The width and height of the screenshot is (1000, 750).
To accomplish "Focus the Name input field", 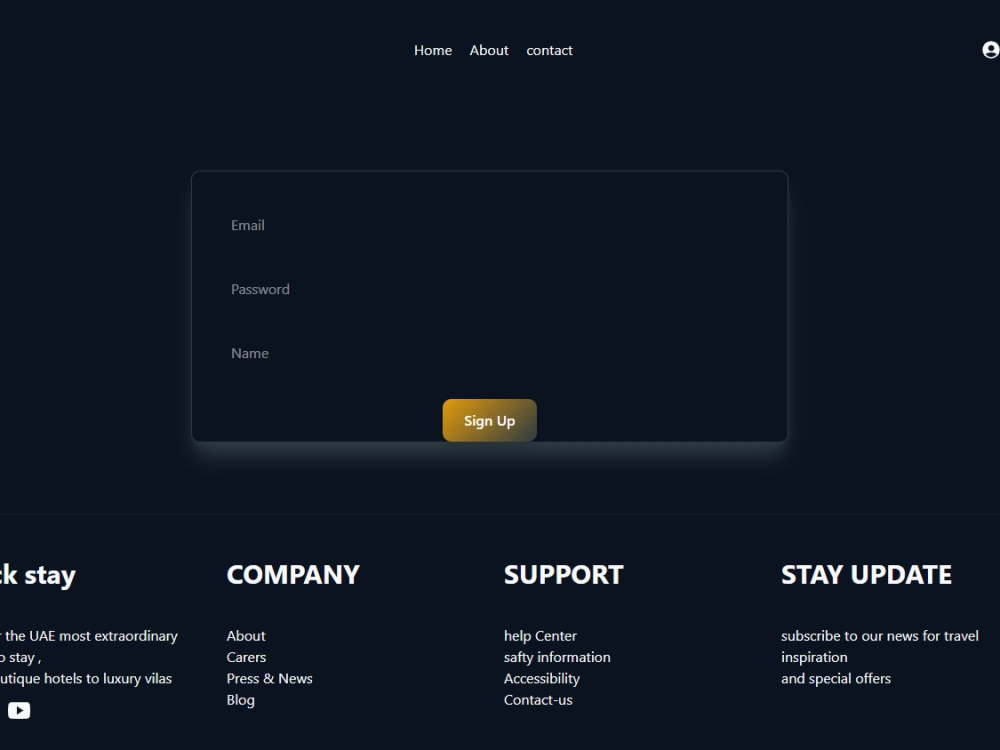I will 489,353.
